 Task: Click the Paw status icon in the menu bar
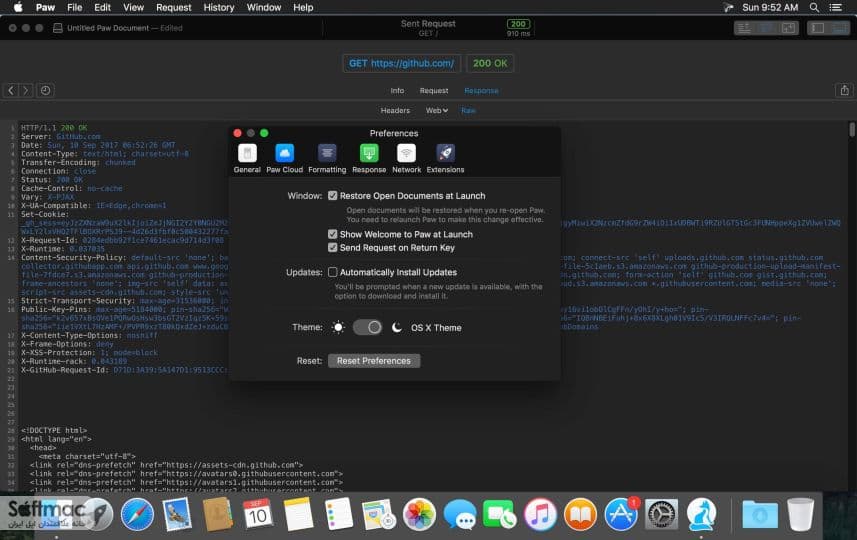point(728,8)
